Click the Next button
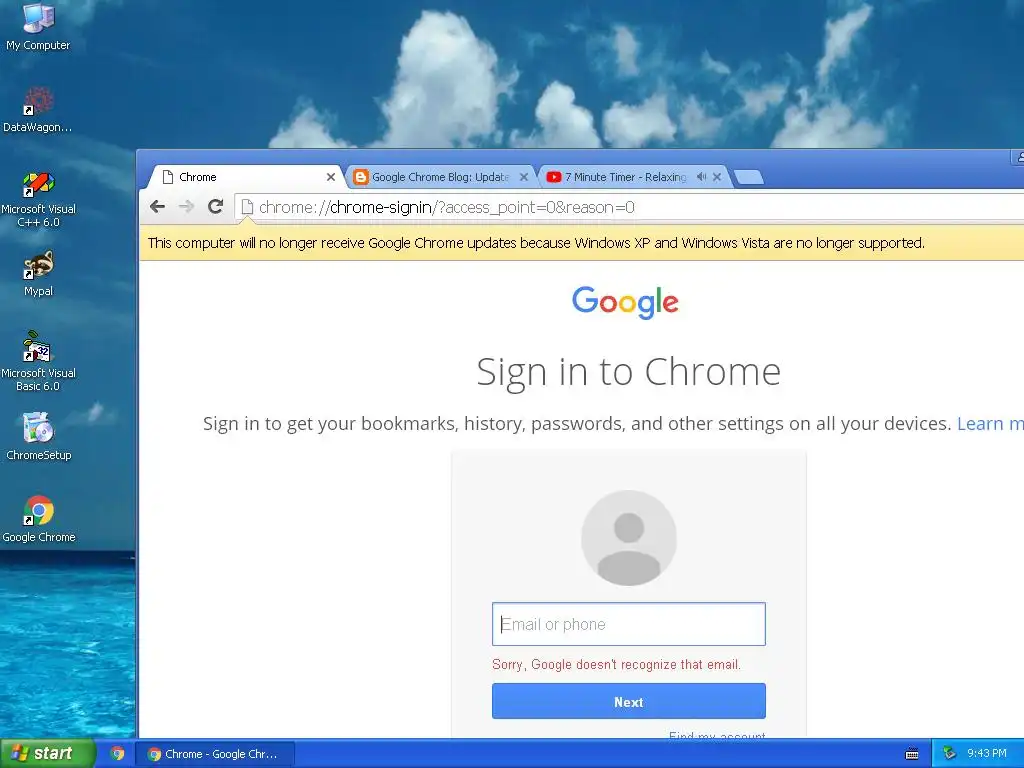 pos(628,701)
